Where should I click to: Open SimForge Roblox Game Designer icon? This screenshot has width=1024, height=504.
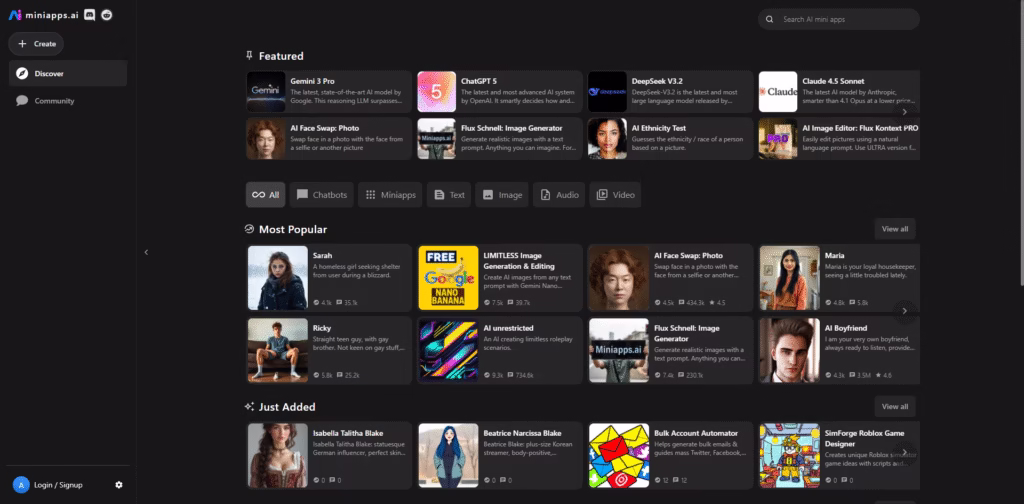(790, 455)
